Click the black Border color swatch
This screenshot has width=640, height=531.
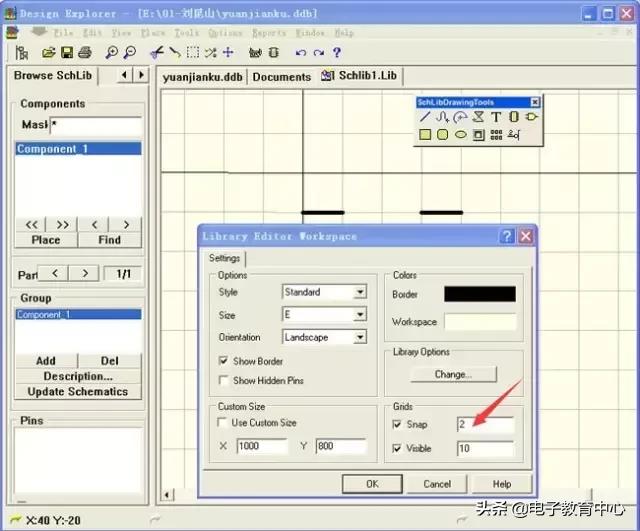(x=480, y=294)
